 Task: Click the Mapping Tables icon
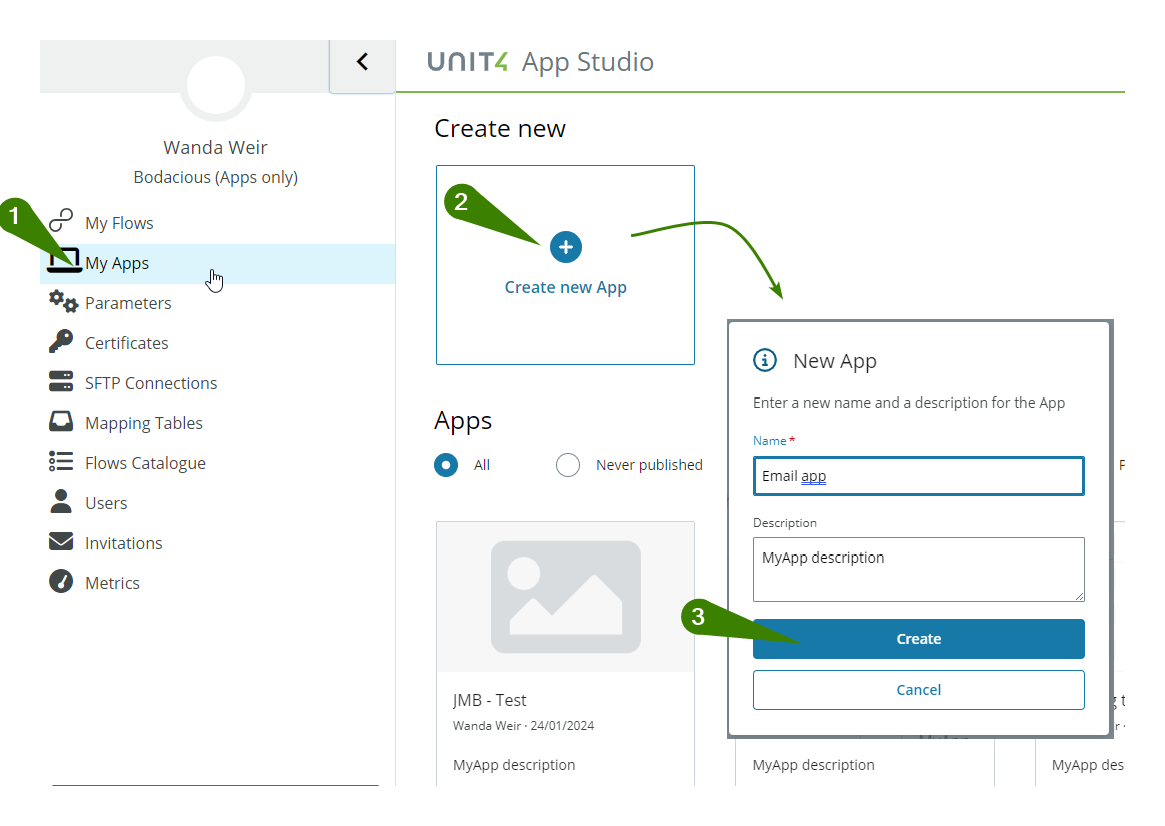pos(62,422)
